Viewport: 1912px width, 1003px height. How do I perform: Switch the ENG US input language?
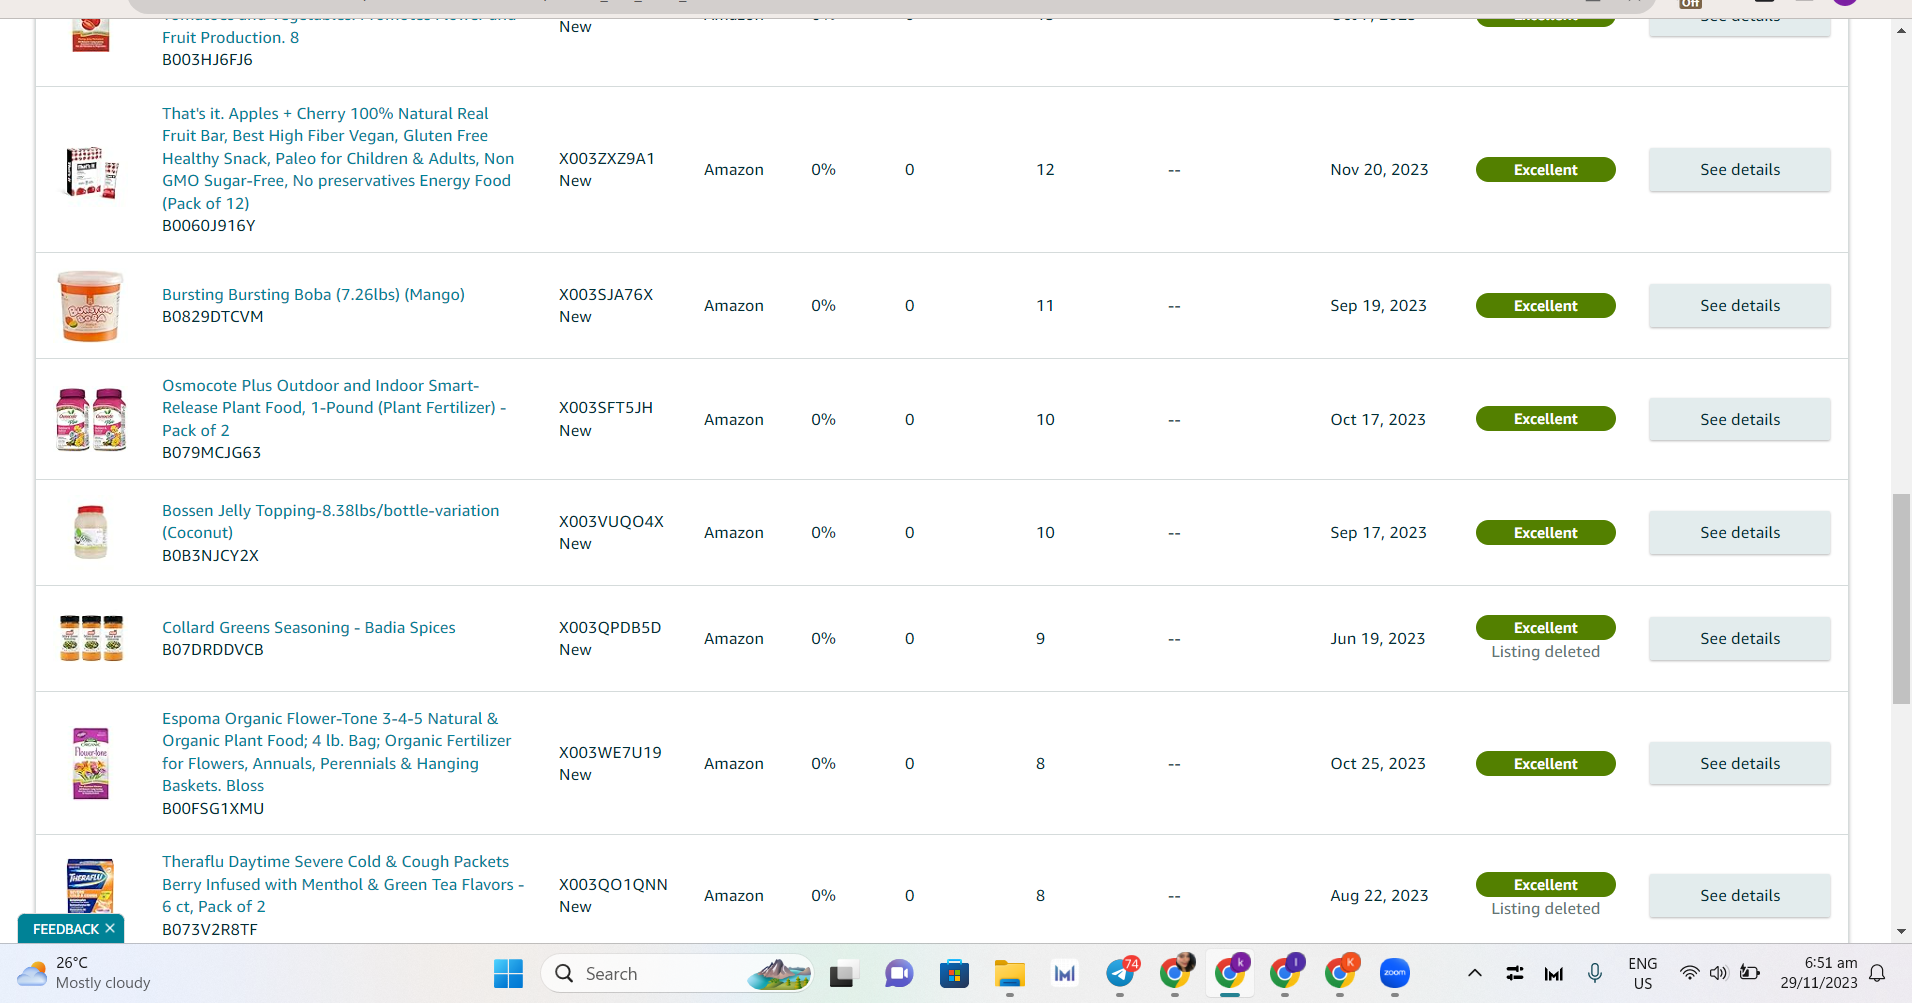(x=1643, y=973)
